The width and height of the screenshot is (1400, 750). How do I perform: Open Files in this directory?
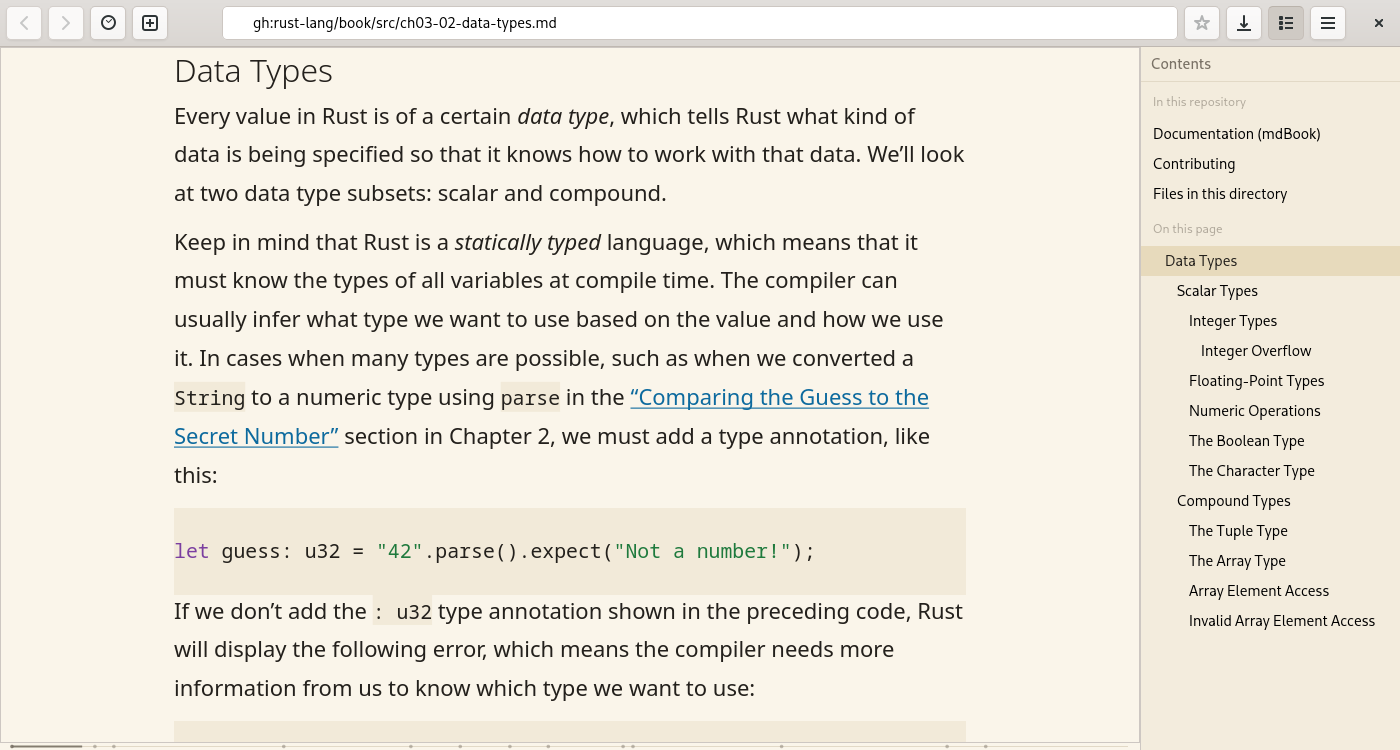(x=1270, y=194)
